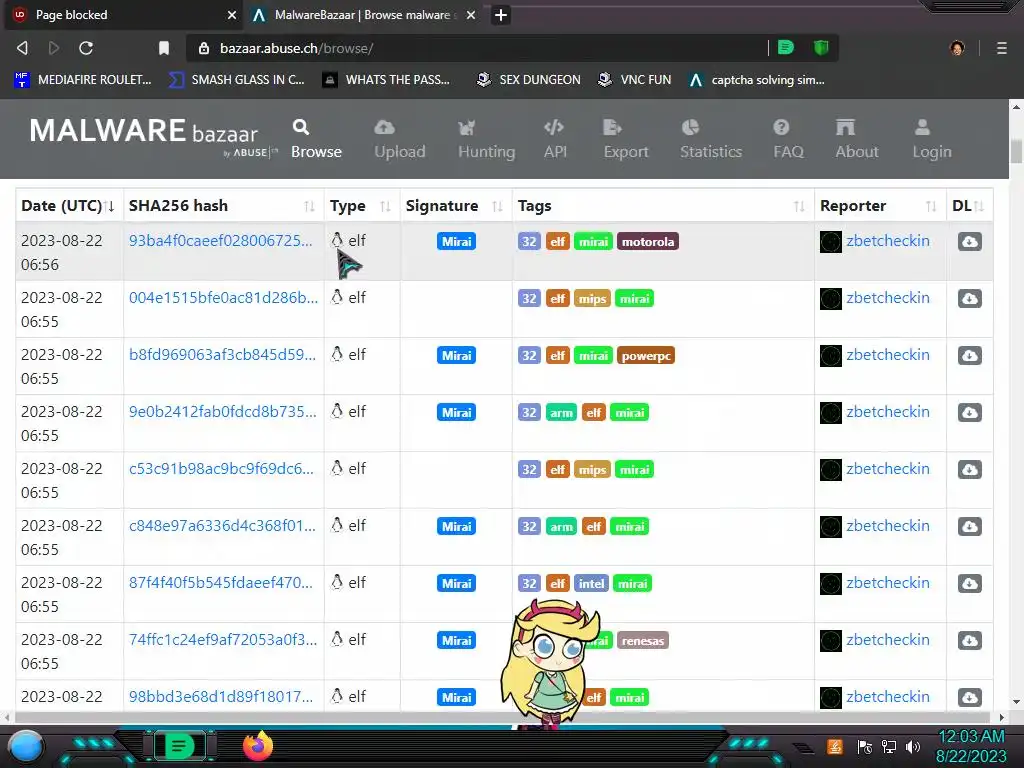Open the Statistics pie chart icon
This screenshot has width=1024, height=768.
[x=690, y=127]
